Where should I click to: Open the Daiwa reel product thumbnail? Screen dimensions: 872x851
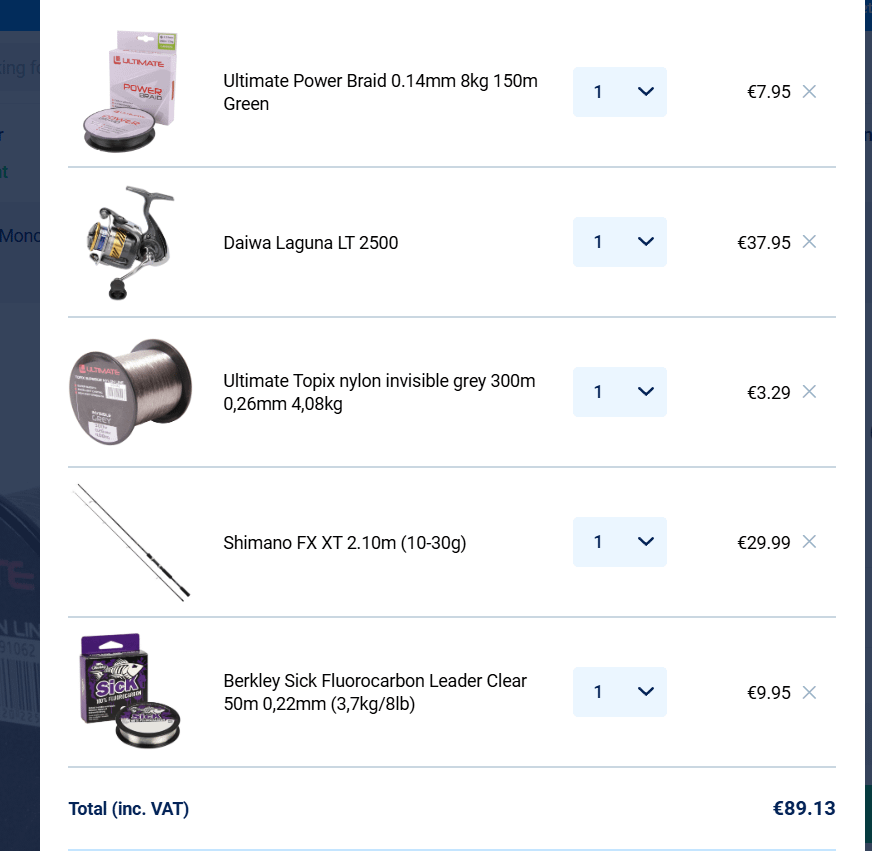pos(129,243)
